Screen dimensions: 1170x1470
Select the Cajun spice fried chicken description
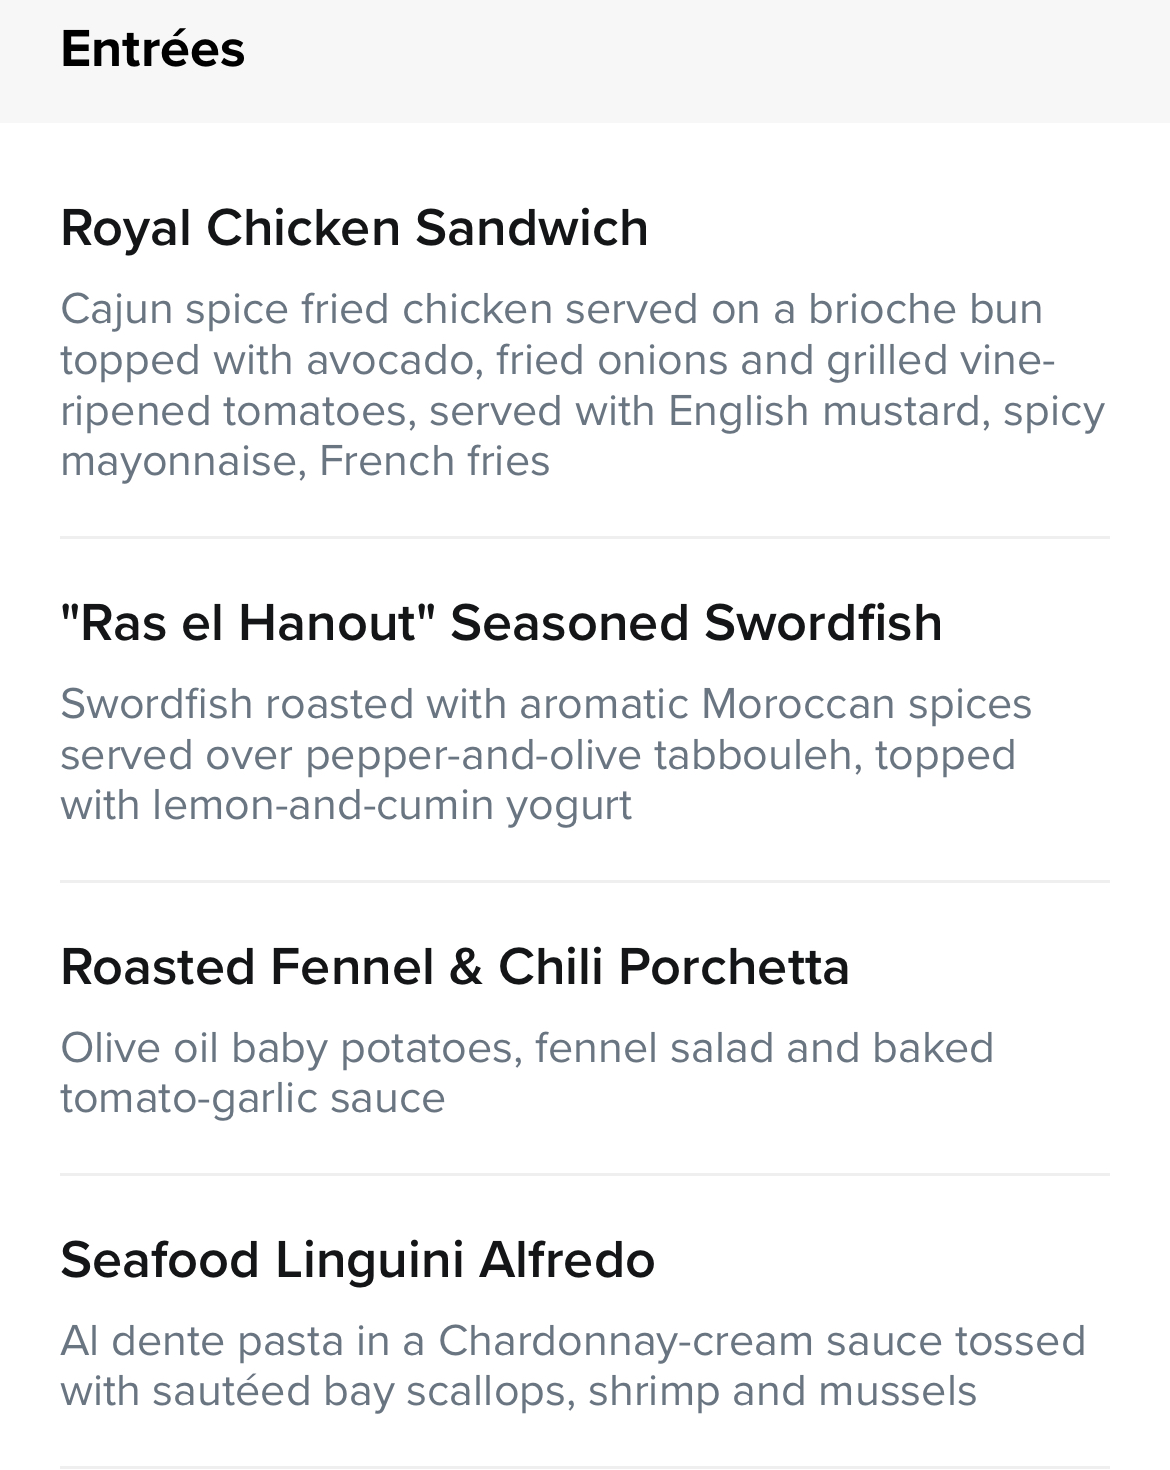(x=583, y=385)
